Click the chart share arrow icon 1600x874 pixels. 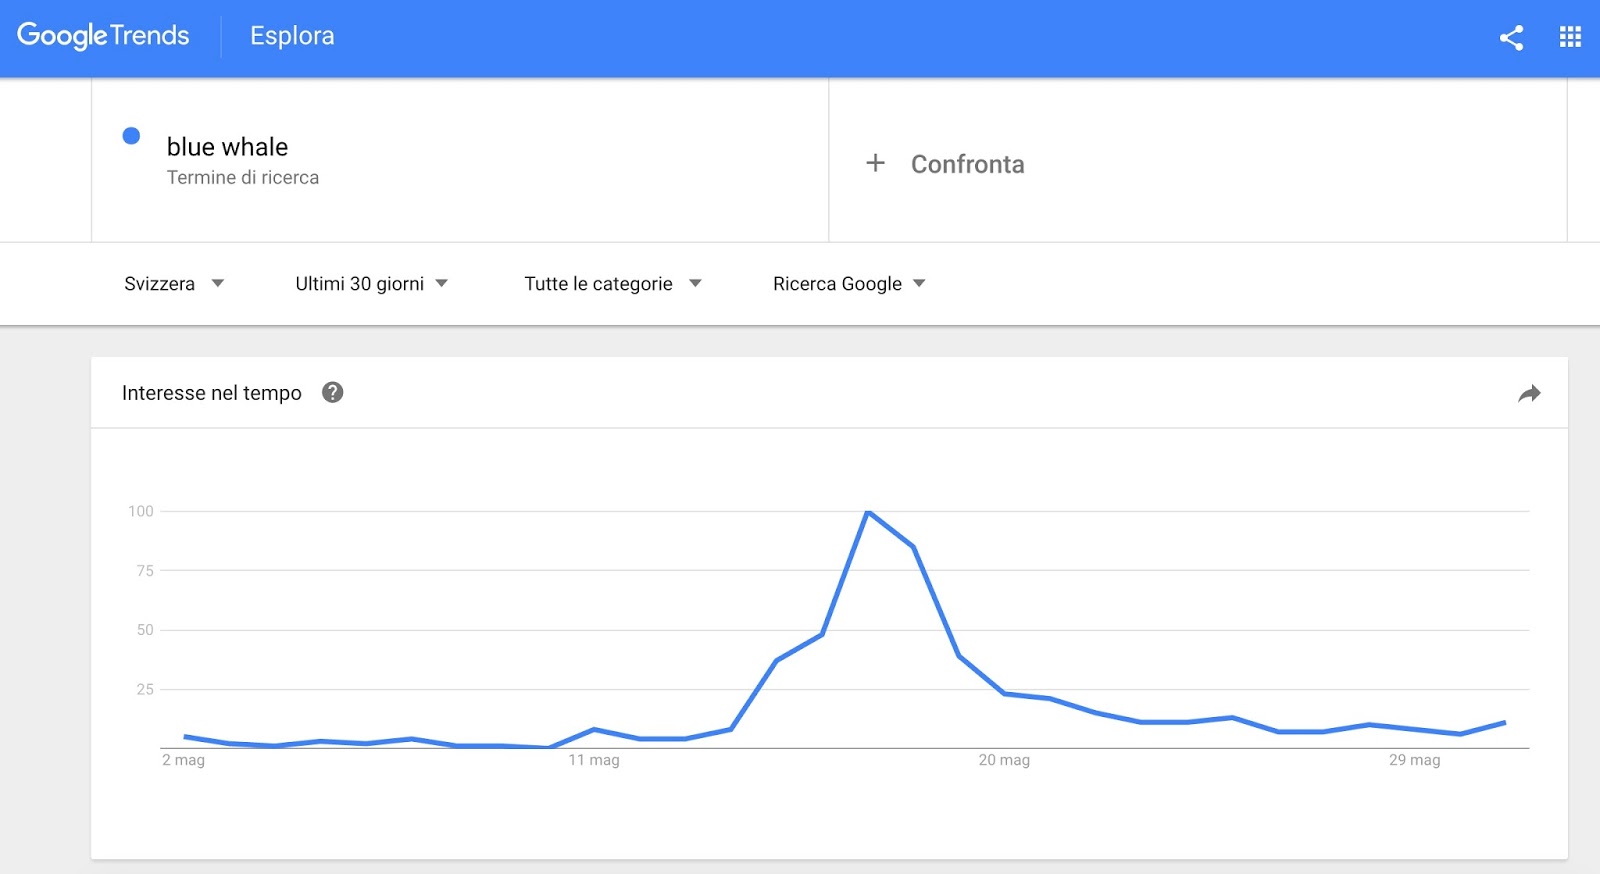(1529, 394)
